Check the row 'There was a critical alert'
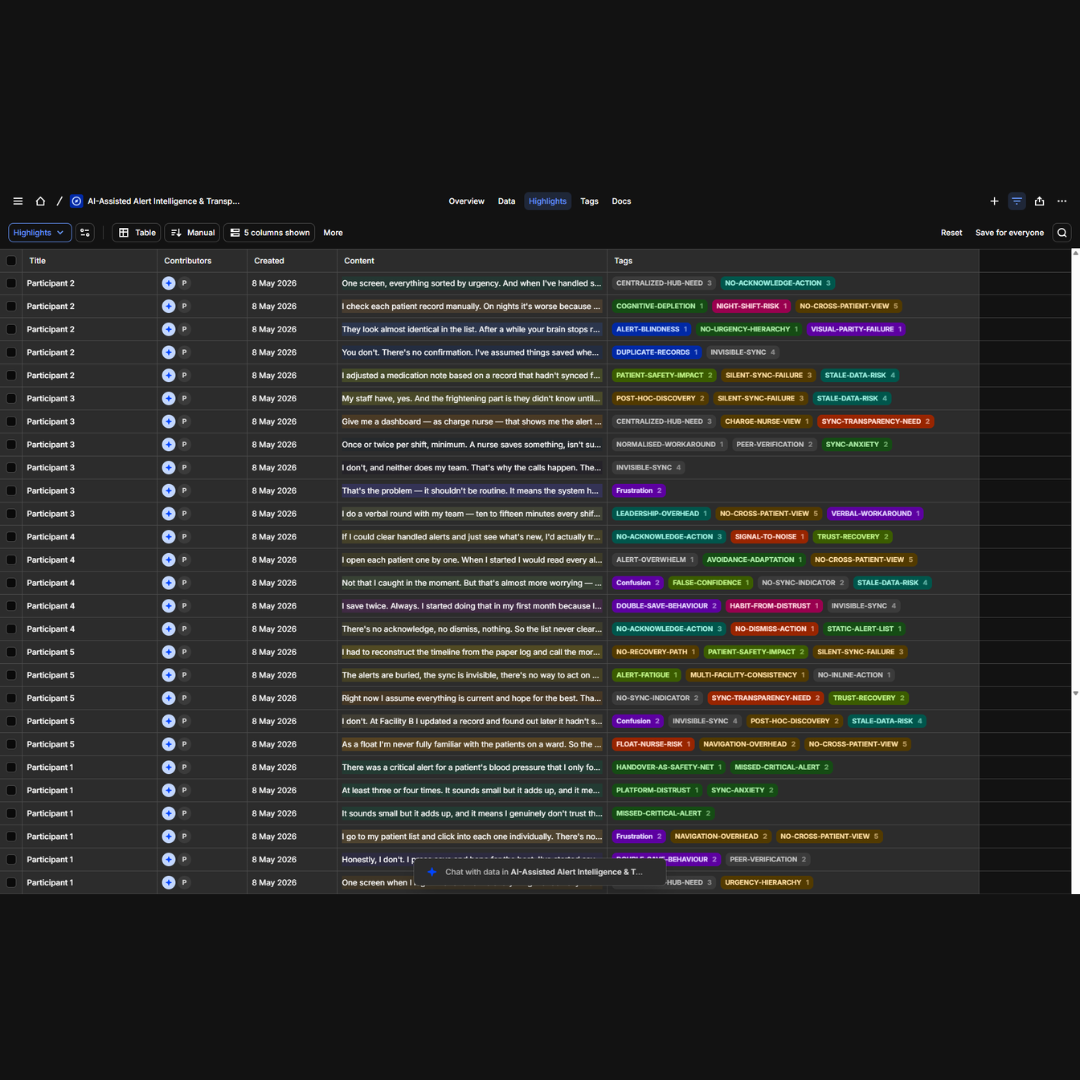Image resolution: width=1080 pixels, height=1080 pixels. (x=11, y=767)
